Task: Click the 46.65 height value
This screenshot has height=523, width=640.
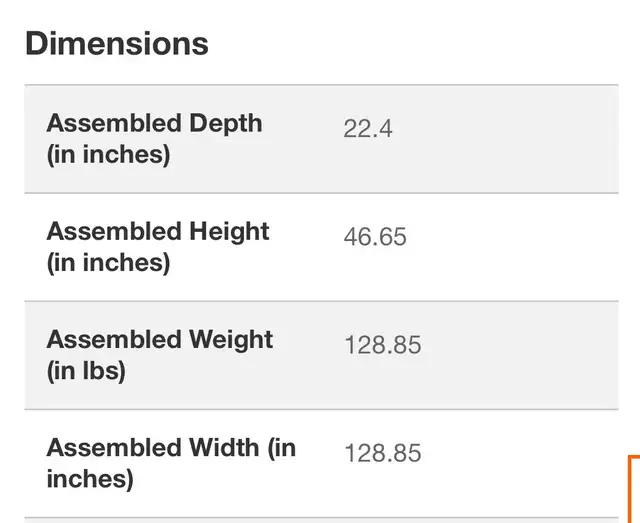Action: coord(375,237)
